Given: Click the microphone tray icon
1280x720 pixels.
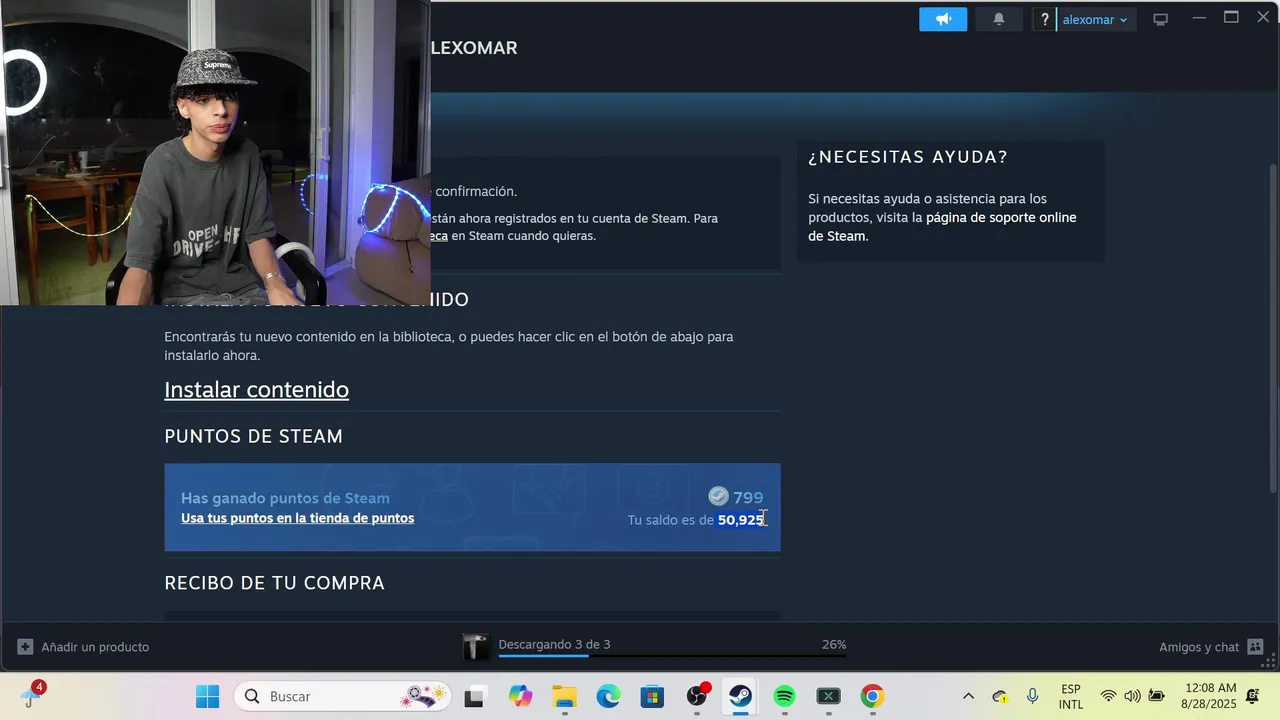Looking at the screenshot, I should tap(1032, 696).
